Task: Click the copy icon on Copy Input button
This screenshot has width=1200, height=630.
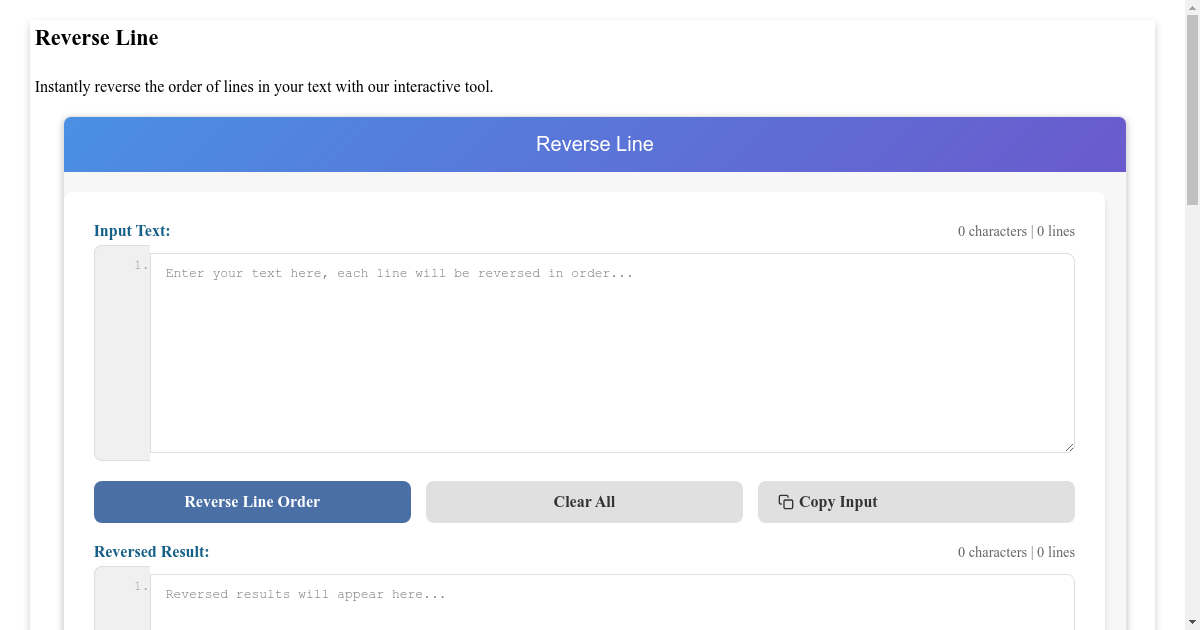Action: [x=784, y=501]
